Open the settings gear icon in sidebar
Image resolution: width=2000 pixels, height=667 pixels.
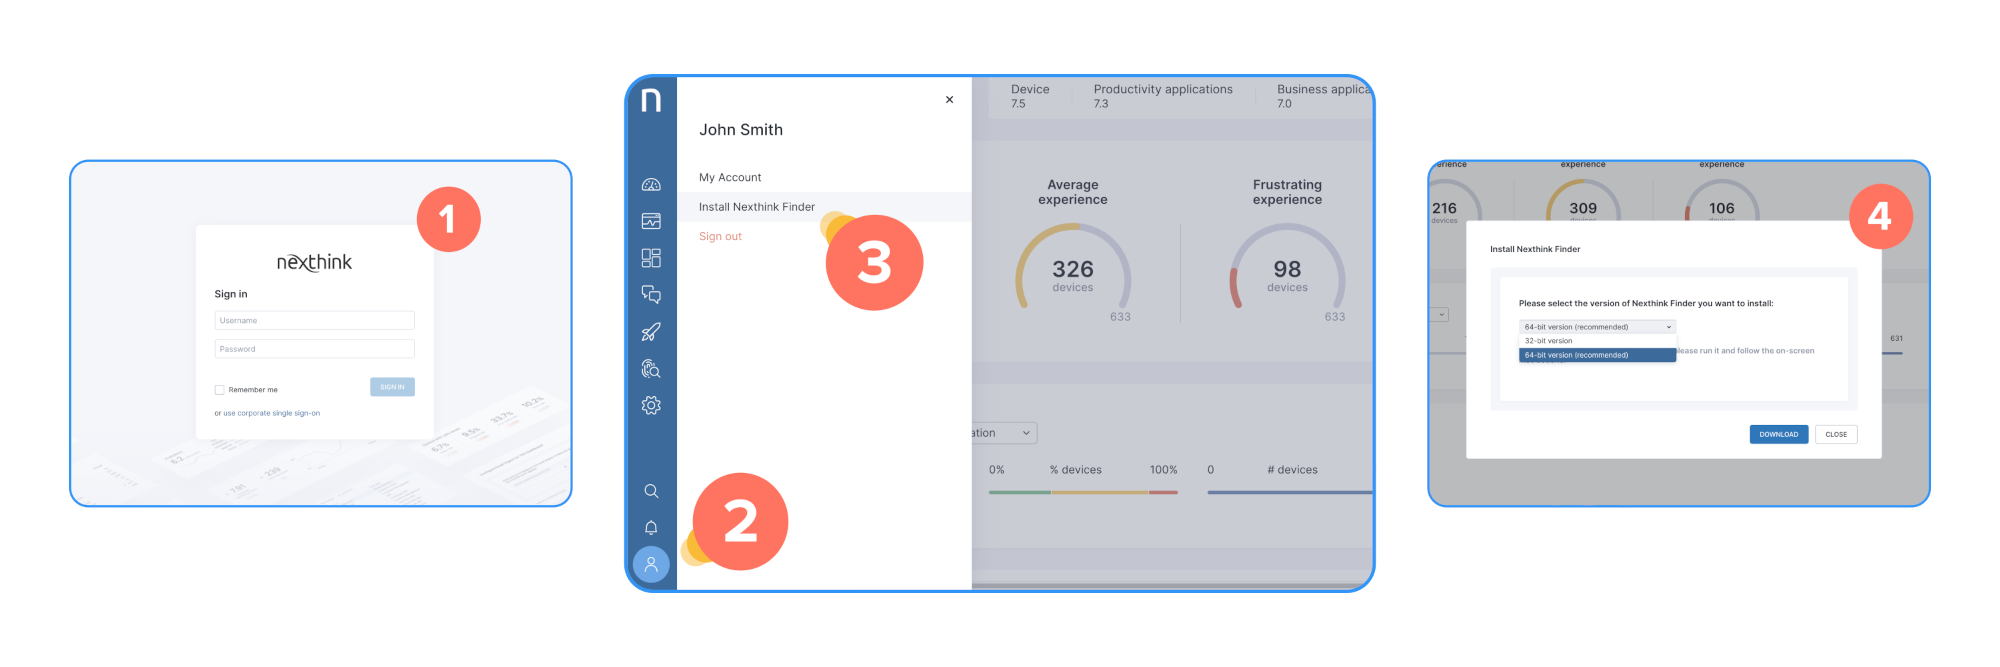(x=651, y=405)
